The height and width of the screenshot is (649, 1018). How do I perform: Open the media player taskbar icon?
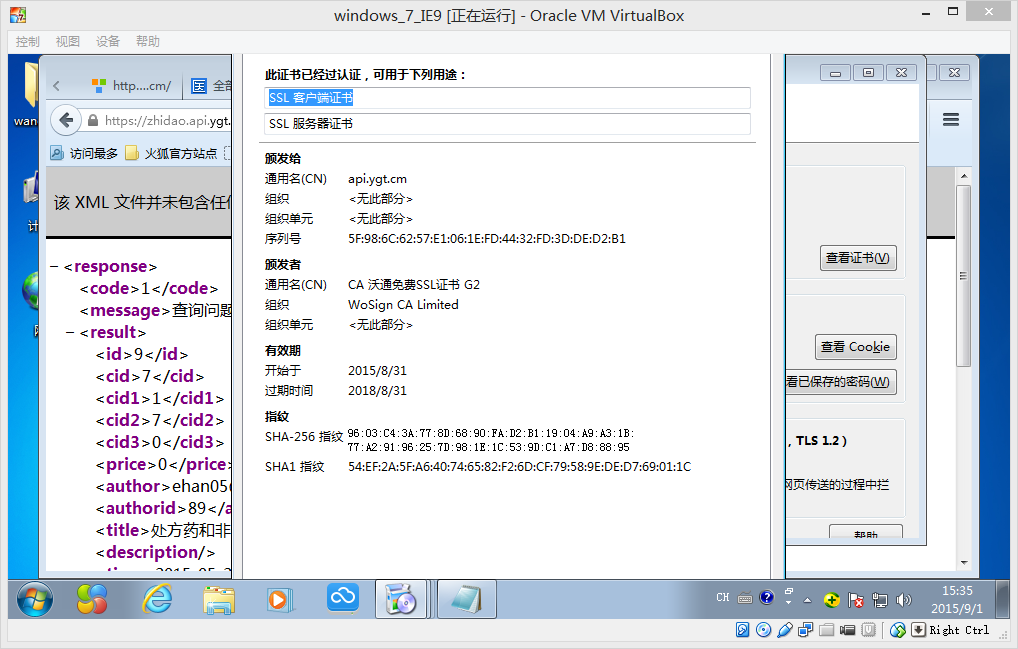tap(280, 598)
